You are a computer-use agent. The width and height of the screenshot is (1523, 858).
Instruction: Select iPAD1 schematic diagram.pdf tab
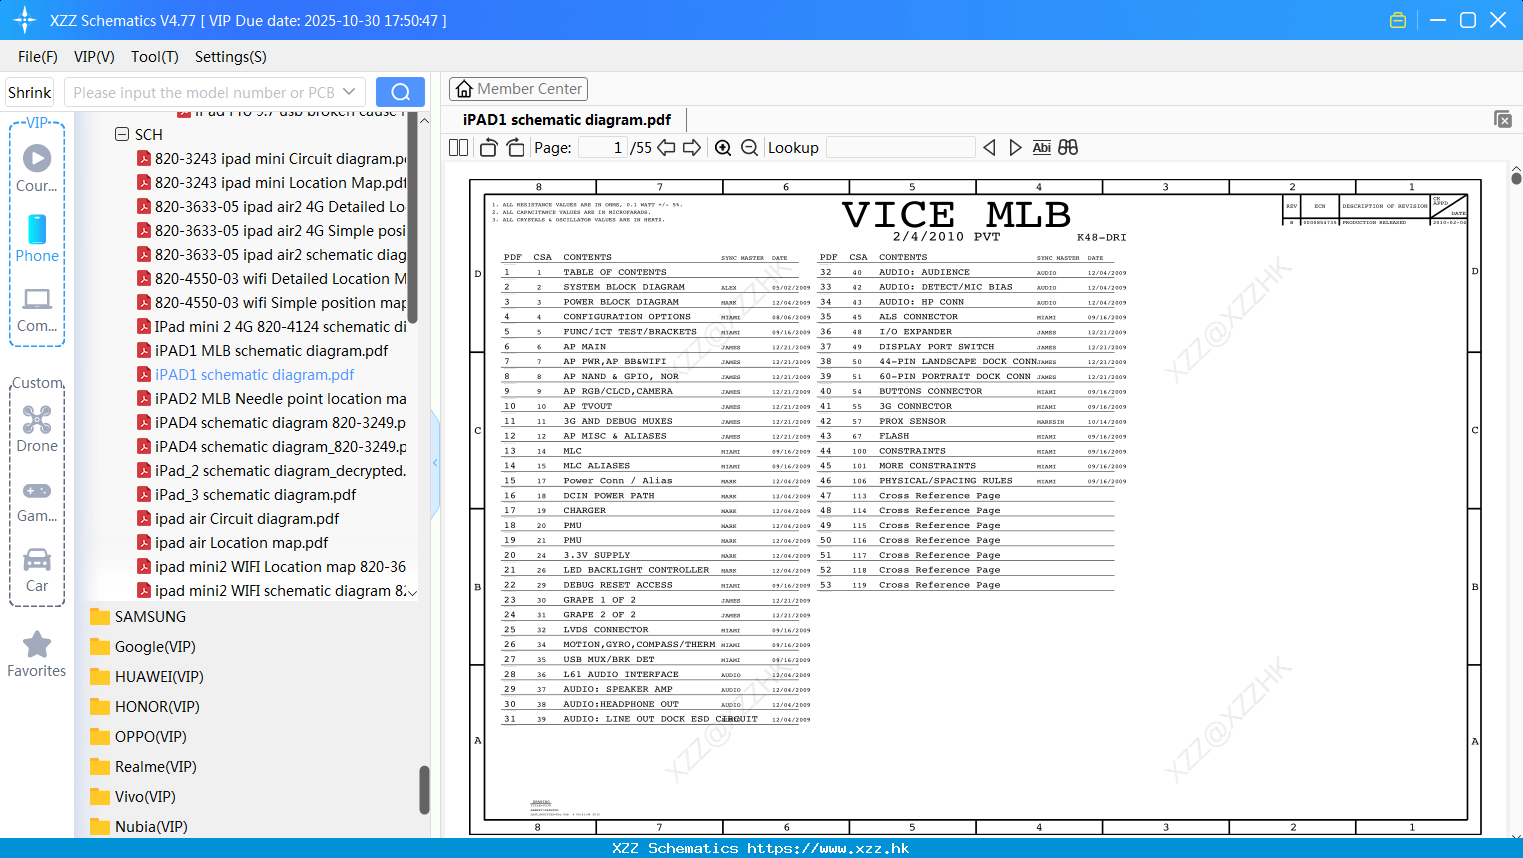[x=567, y=119]
